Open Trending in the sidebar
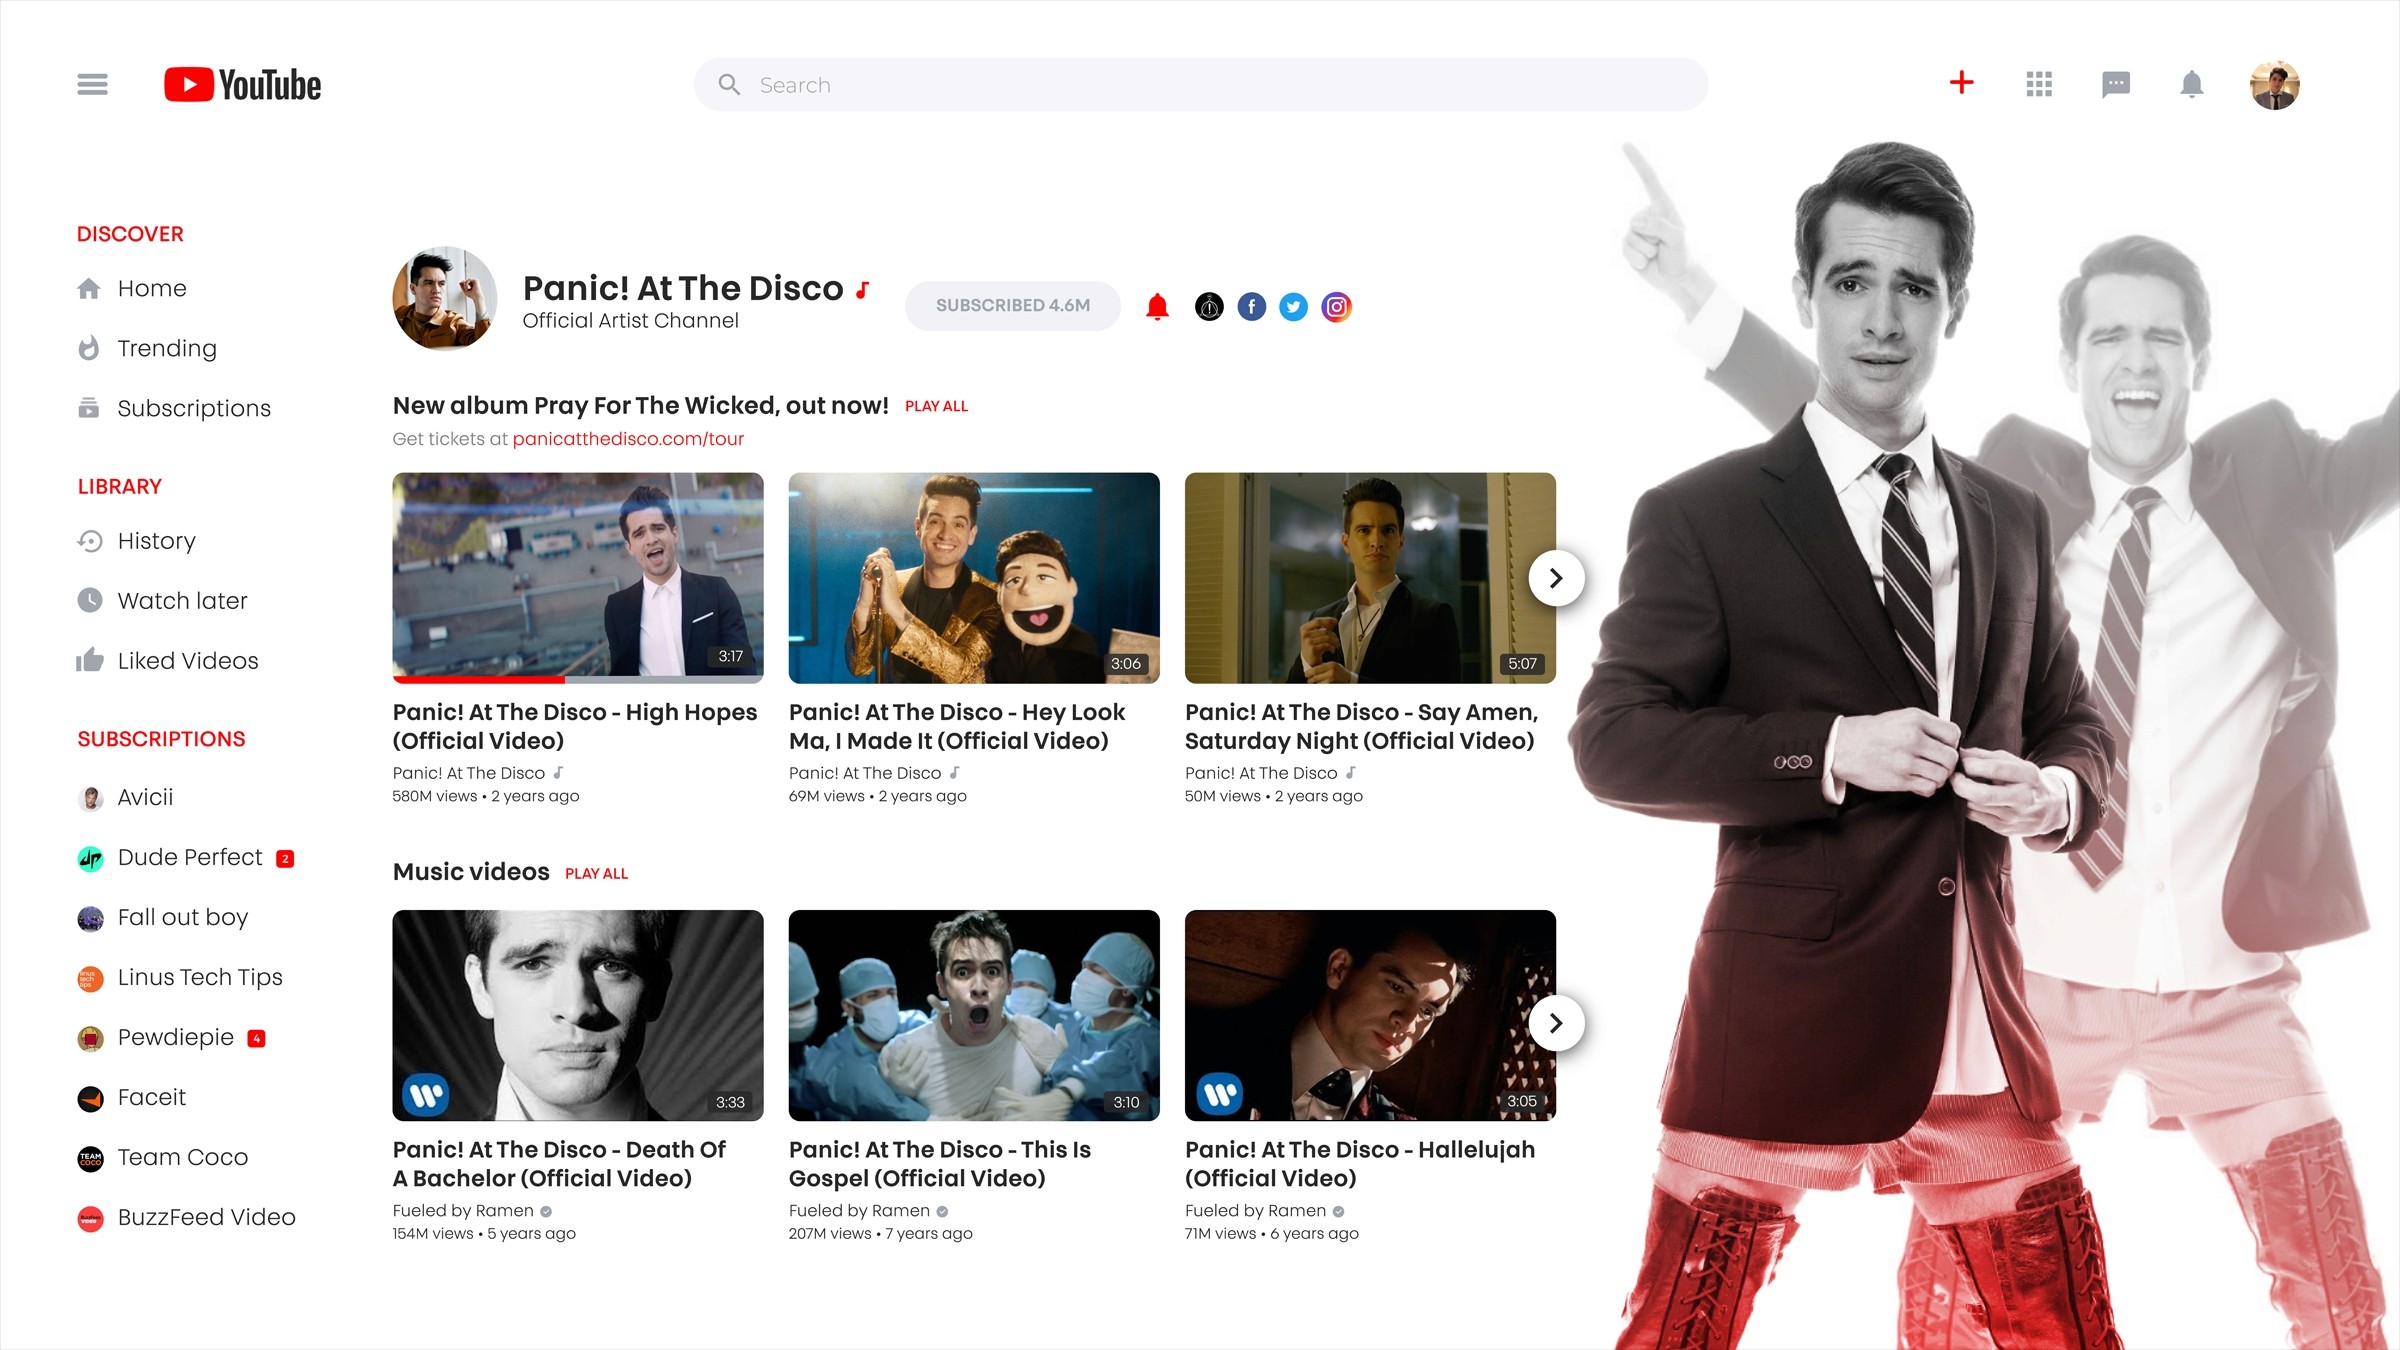The width and height of the screenshot is (2400, 1350). (167, 348)
